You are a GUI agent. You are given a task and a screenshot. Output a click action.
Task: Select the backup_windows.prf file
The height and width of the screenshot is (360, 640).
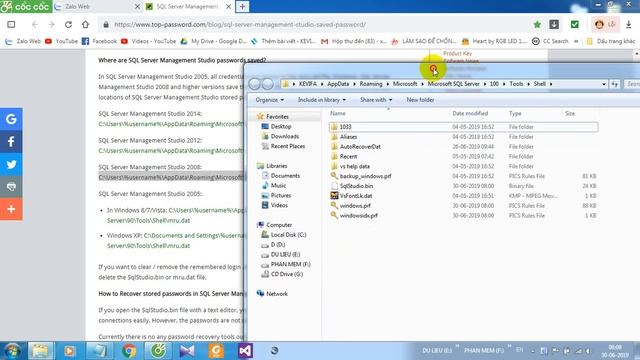[365, 176]
